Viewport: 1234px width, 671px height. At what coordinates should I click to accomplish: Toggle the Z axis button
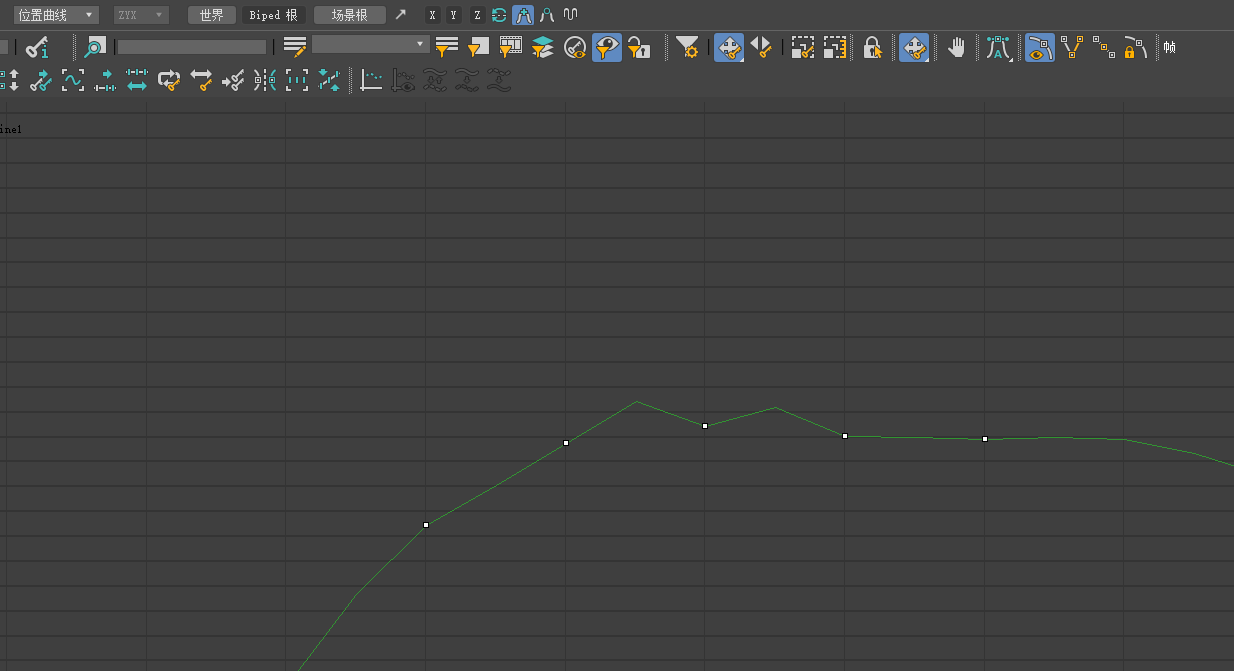click(477, 15)
